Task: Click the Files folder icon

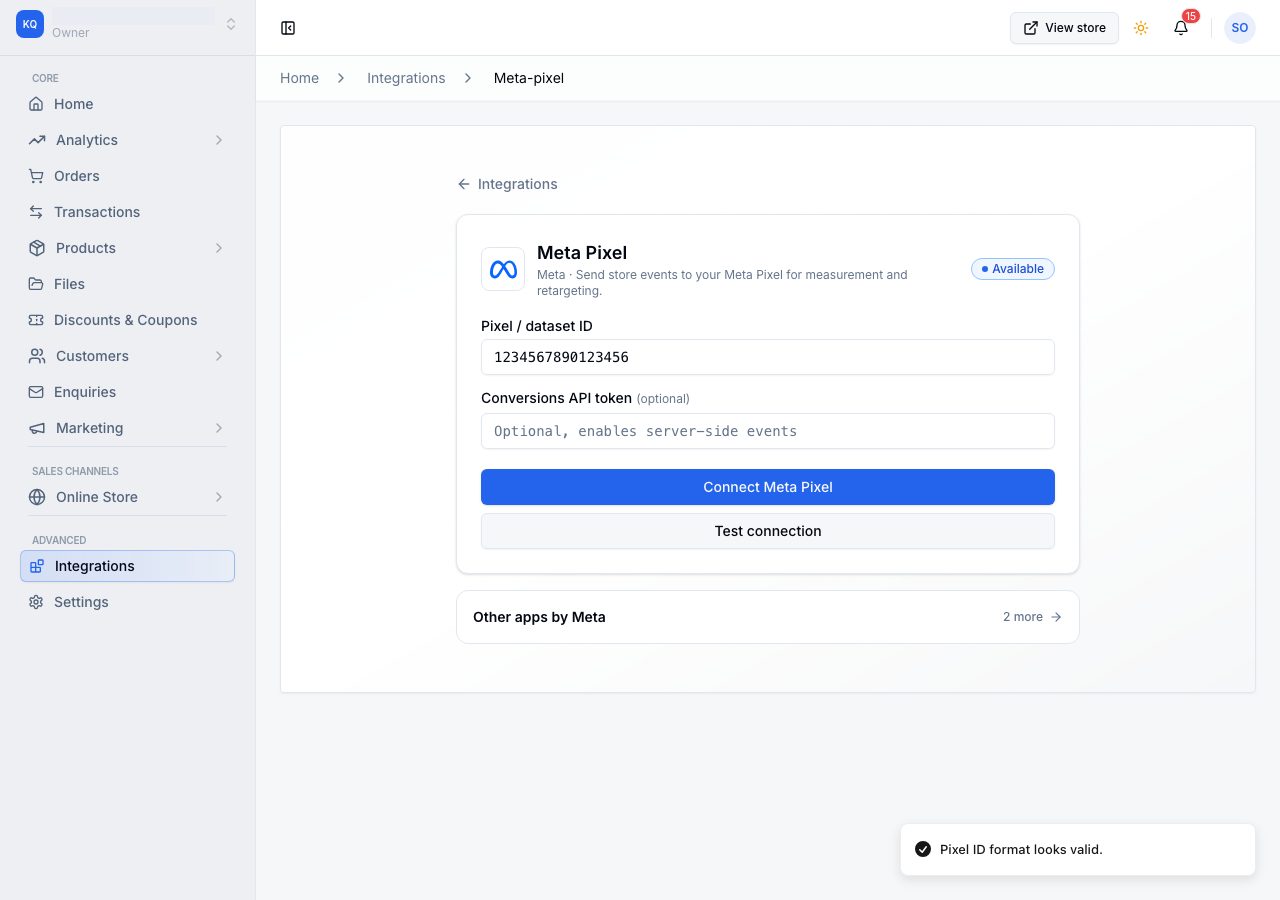Action: (x=36, y=284)
